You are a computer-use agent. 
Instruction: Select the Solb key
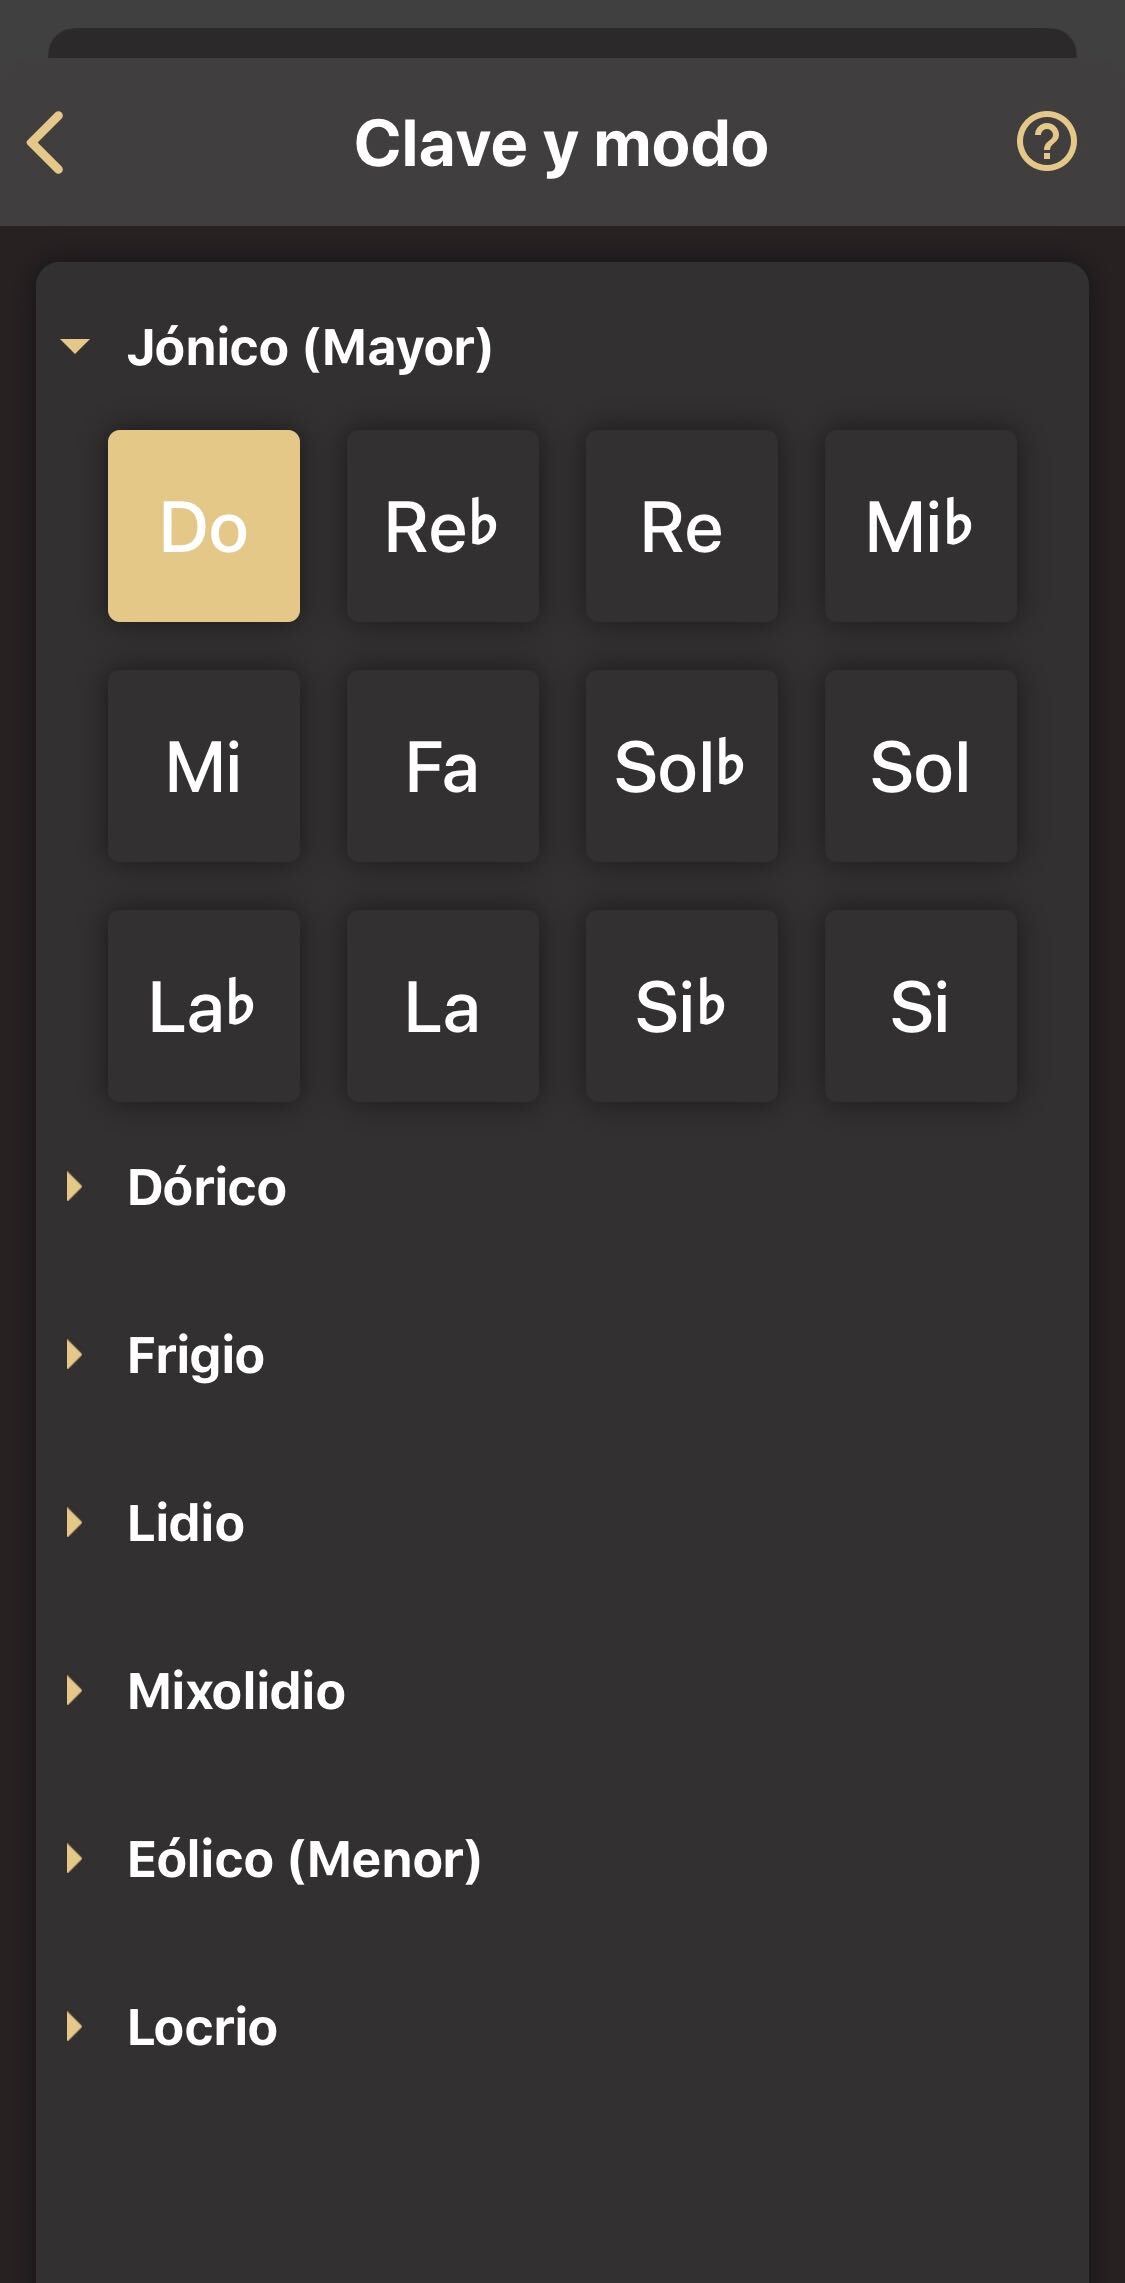pyautogui.click(x=682, y=766)
